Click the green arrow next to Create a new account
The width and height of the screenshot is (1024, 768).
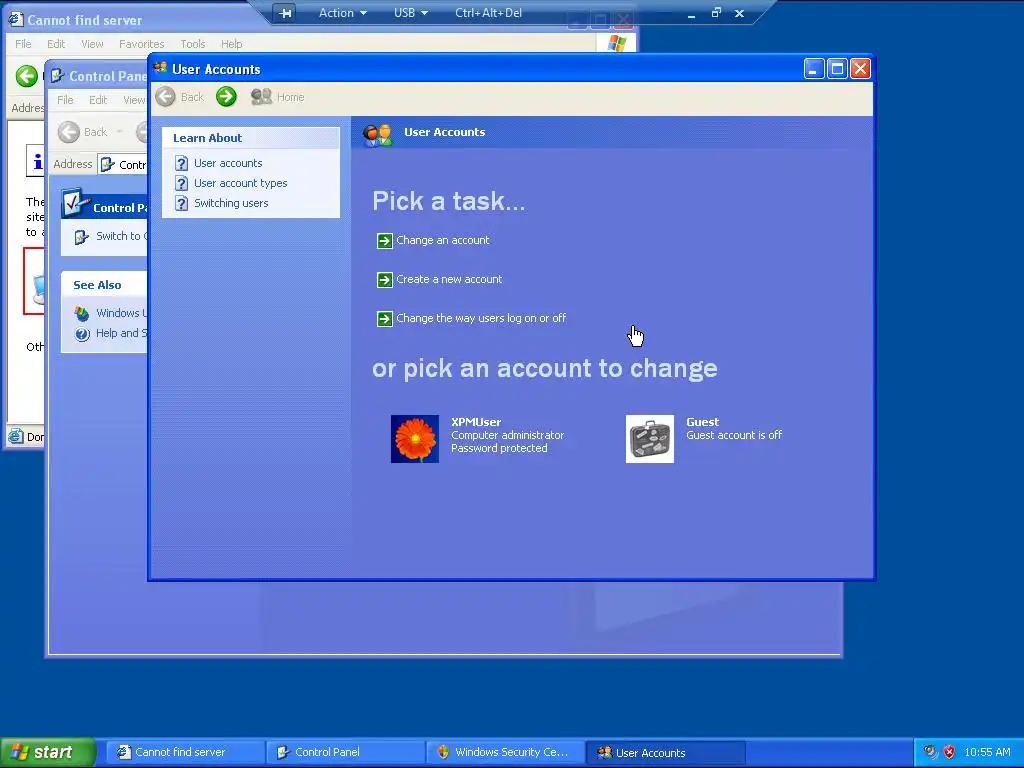(385, 280)
